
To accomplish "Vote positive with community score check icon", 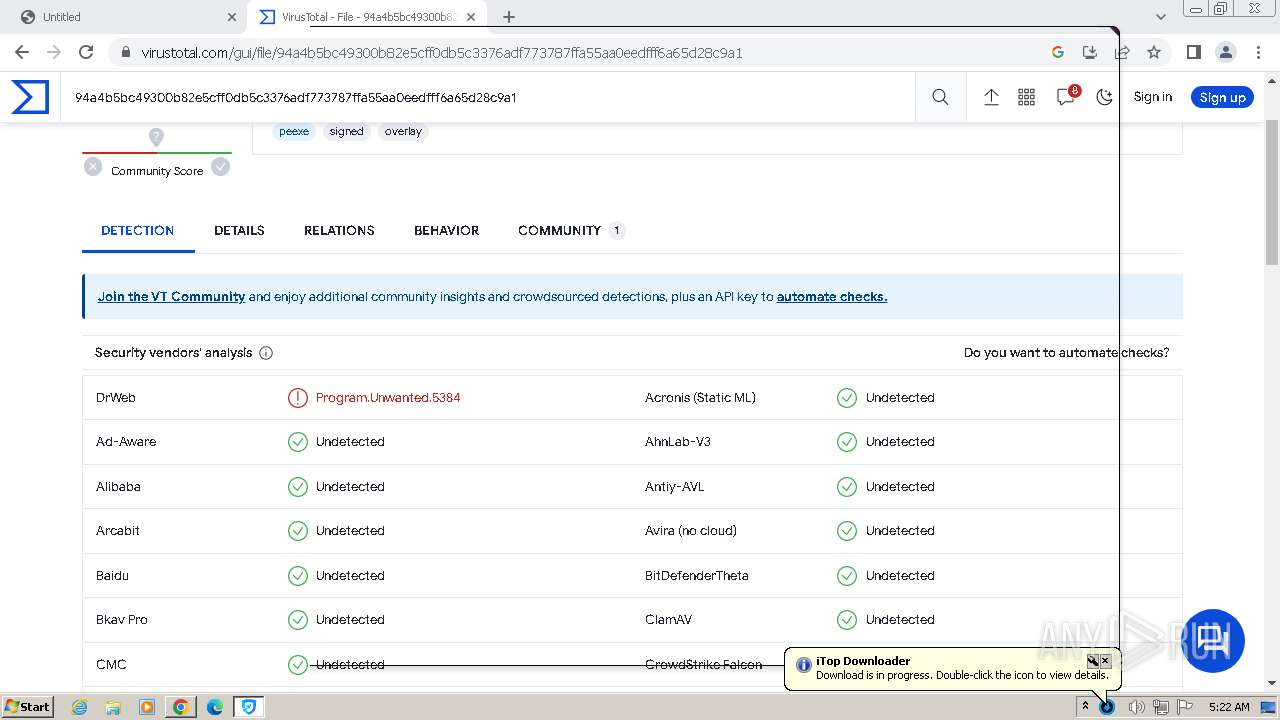I will tap(221, 167).
